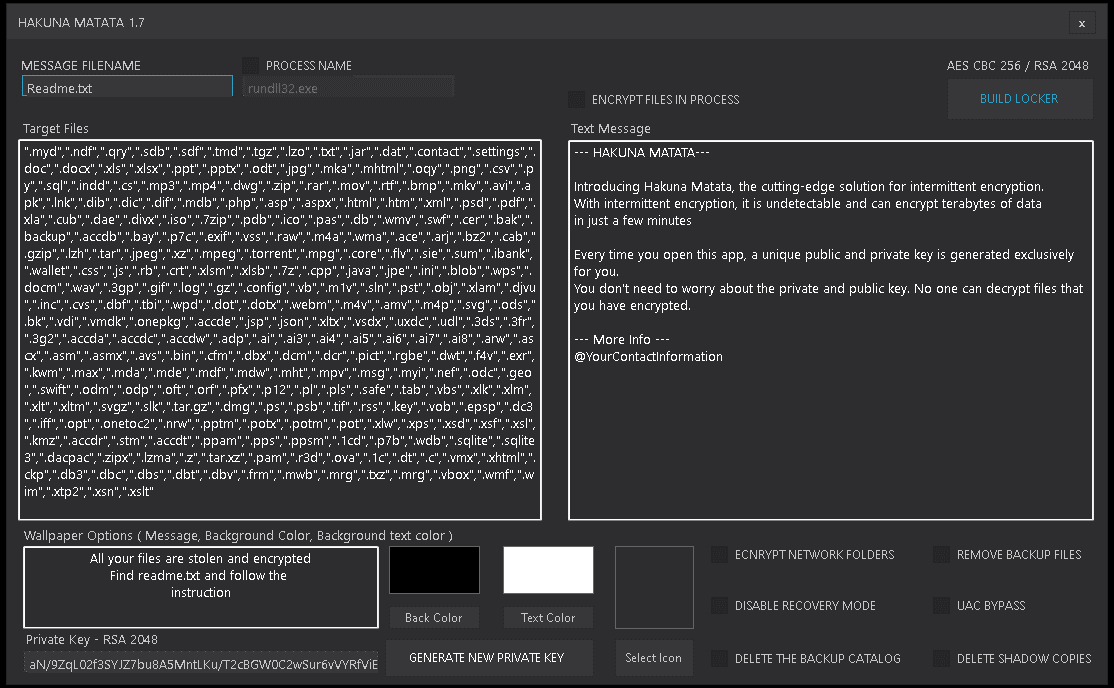Click the Readme.txt message filename field

[x=127, y=86]
